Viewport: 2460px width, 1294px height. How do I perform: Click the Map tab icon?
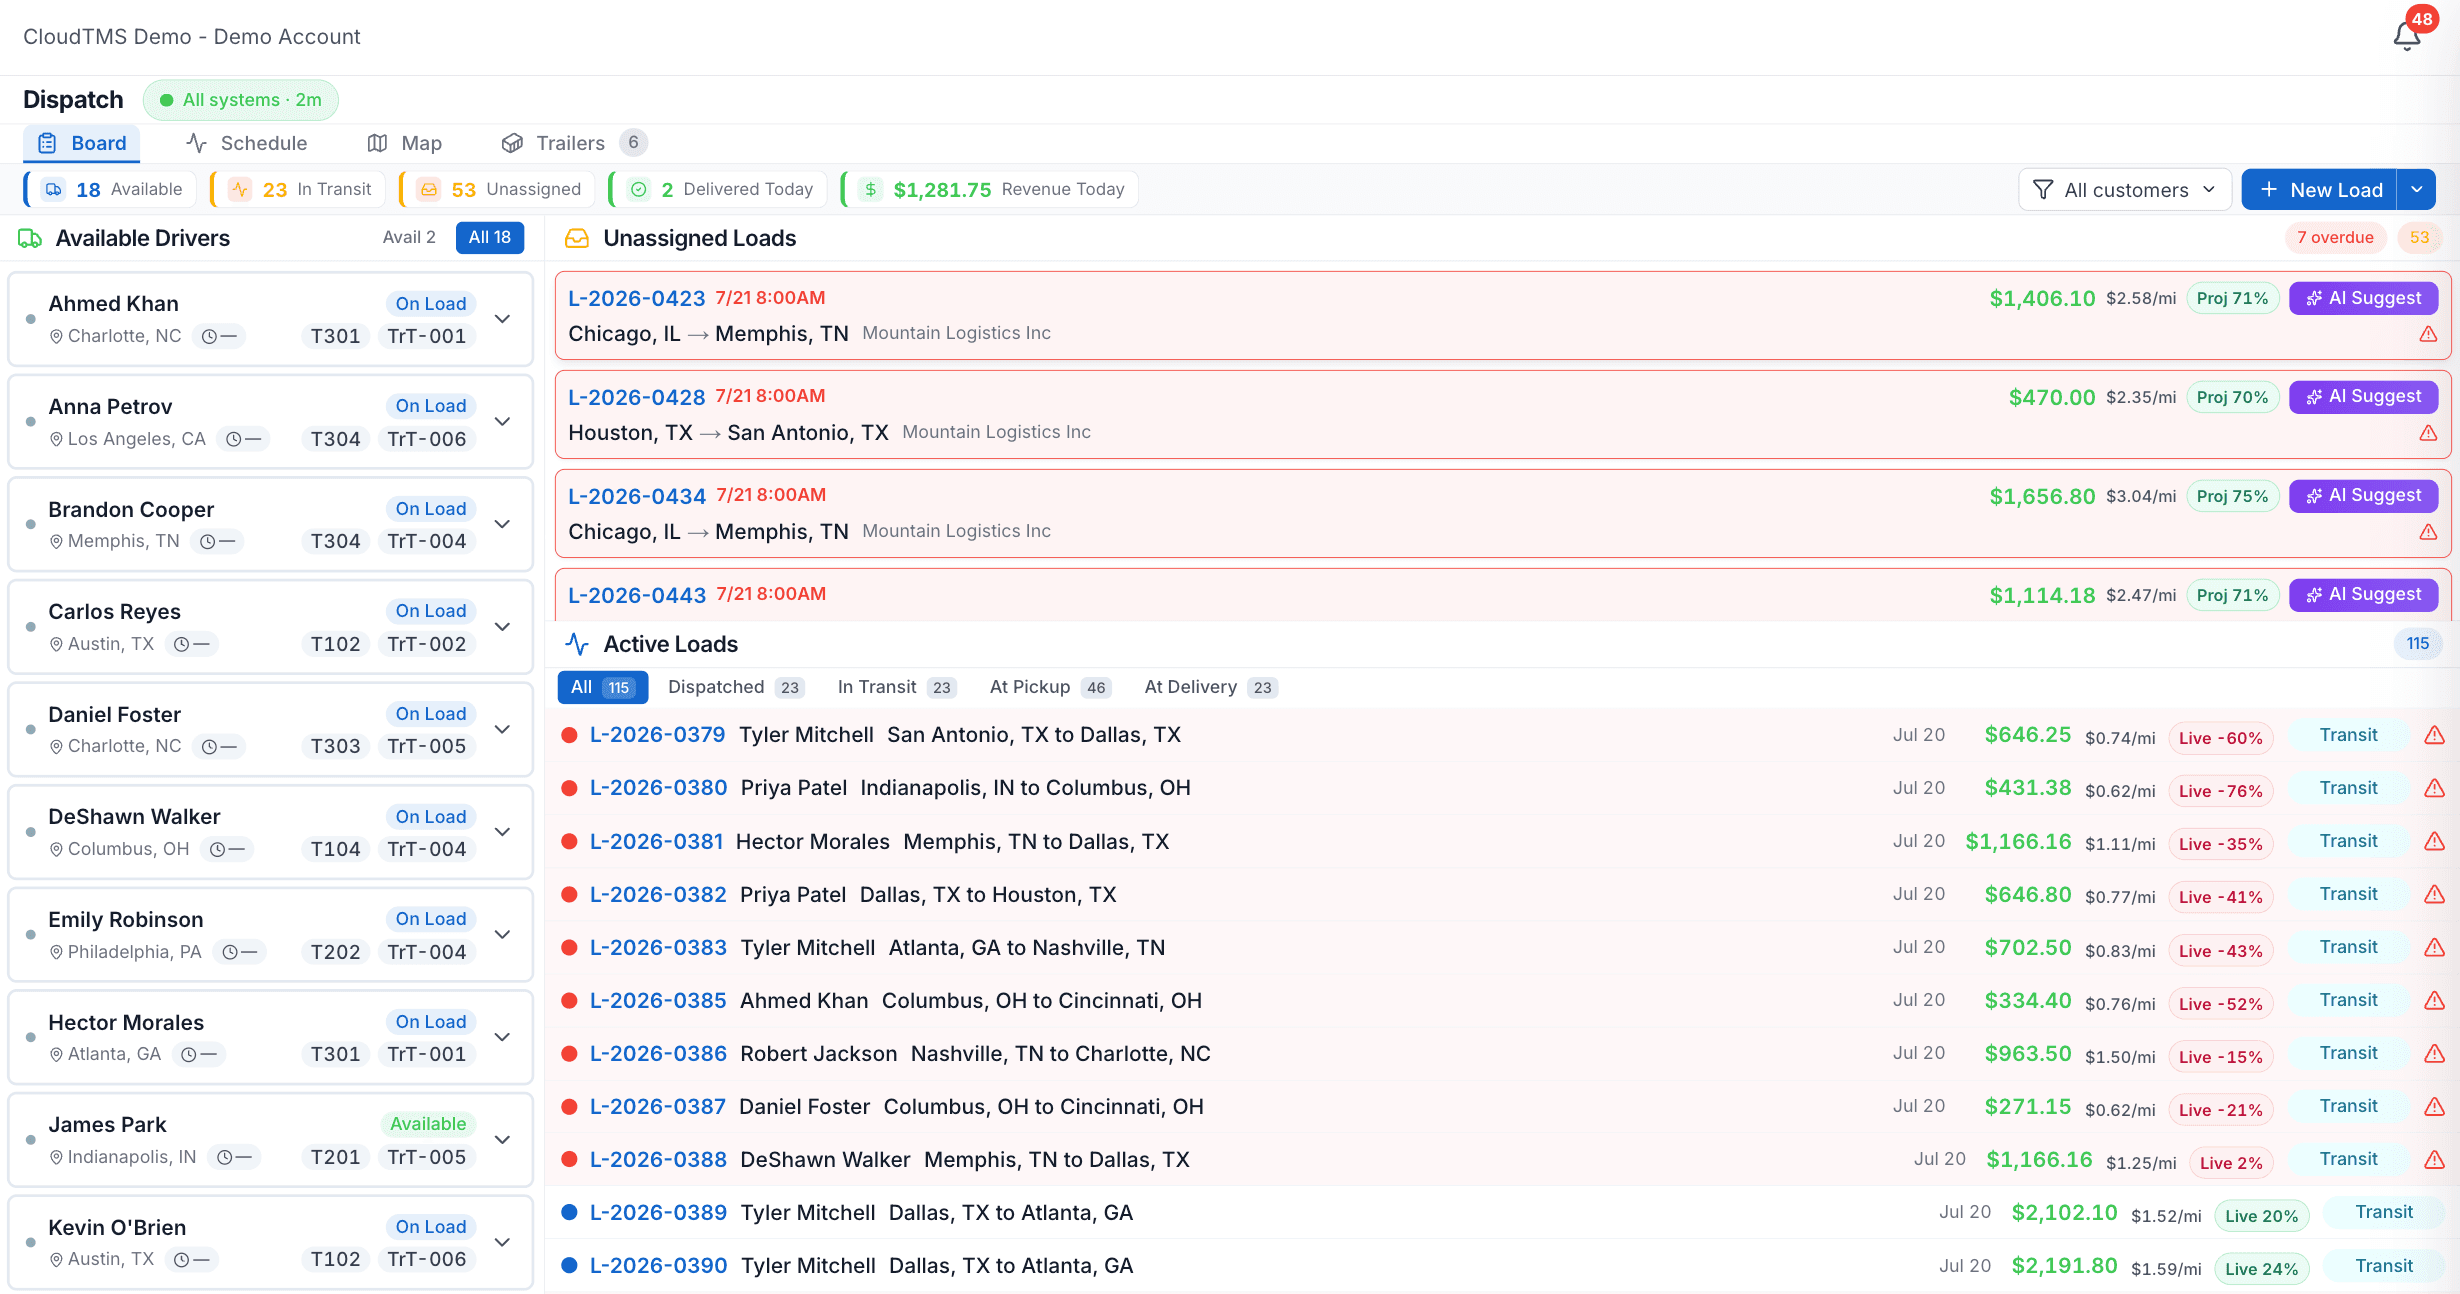377,143
